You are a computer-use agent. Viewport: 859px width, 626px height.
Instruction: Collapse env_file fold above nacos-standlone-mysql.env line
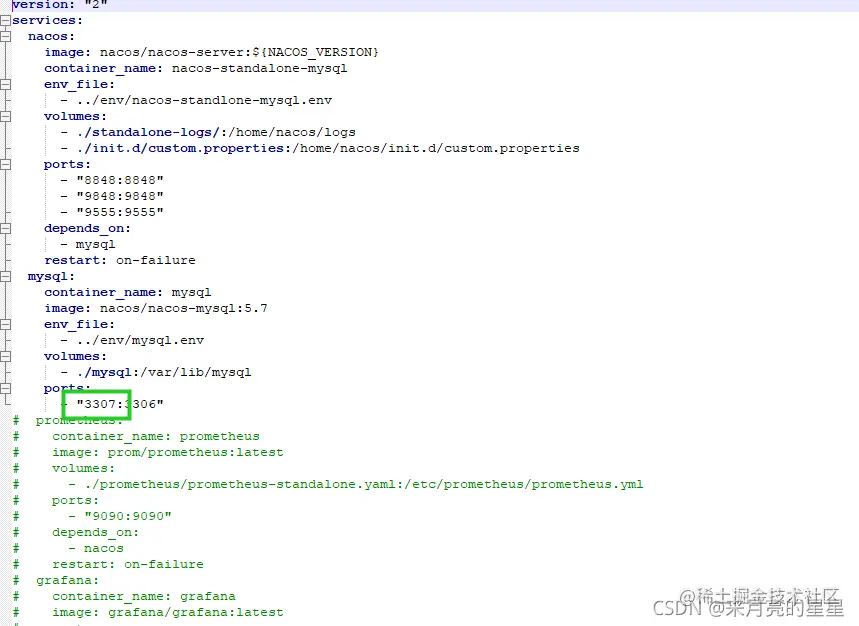(5, 84)
